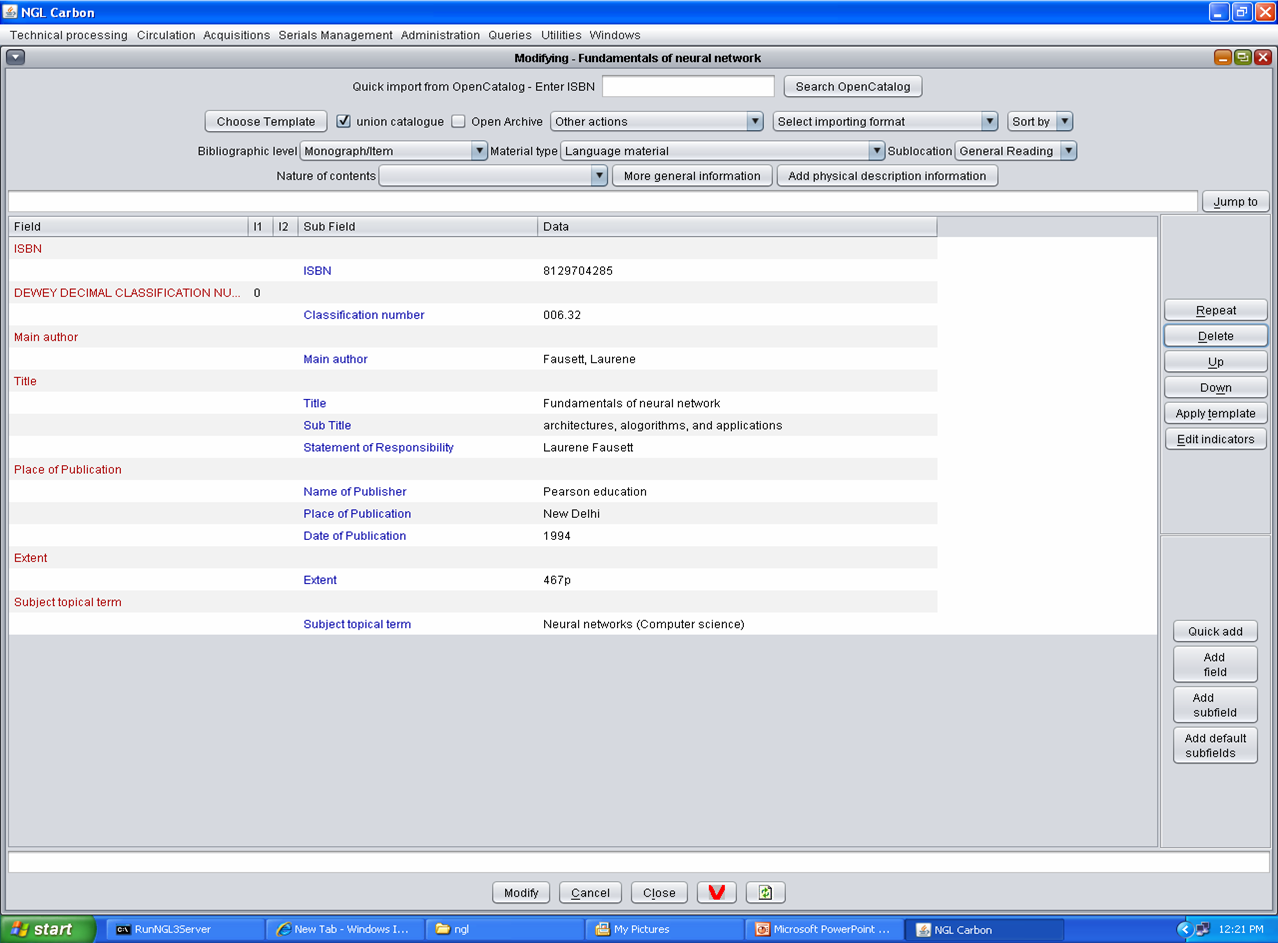Expand the Other actions dropdown
Image resolution: width=1278 pixels, height=943 pixels.
coord(657,121)
